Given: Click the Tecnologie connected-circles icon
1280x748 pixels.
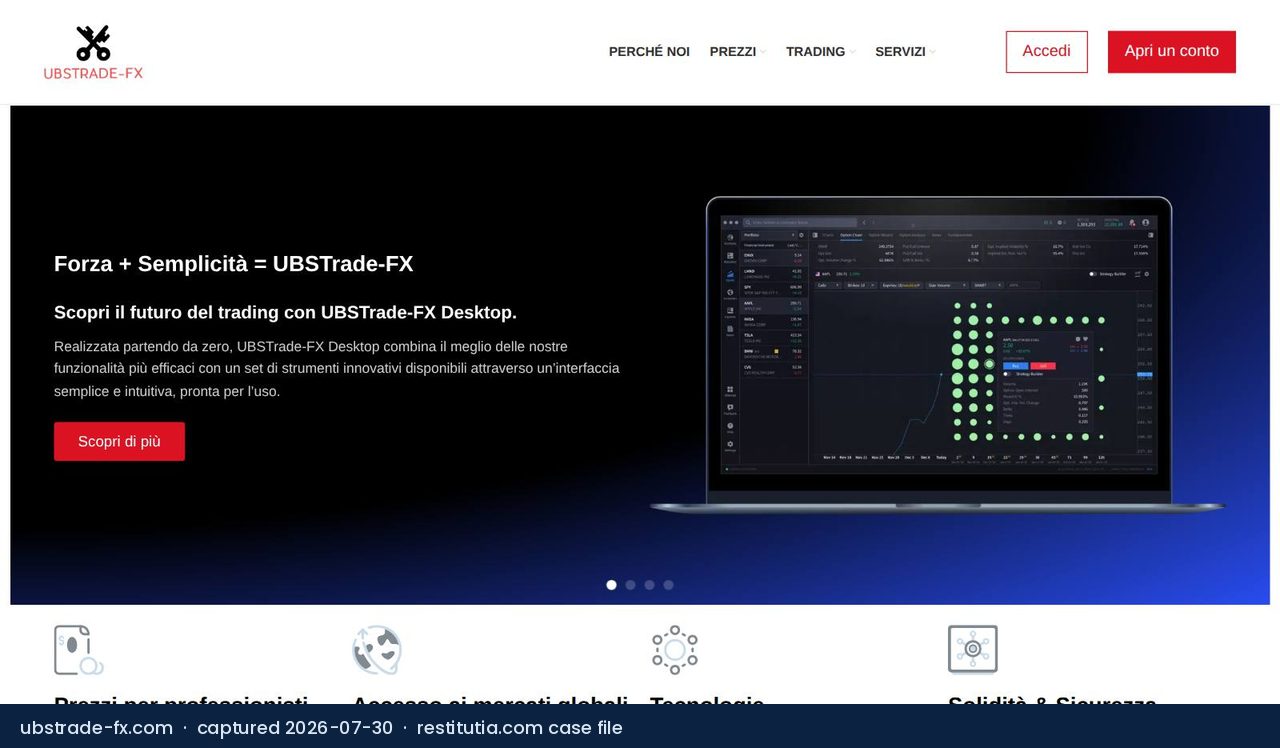Looking at the screenshot, I should click(x=675, y=650).
